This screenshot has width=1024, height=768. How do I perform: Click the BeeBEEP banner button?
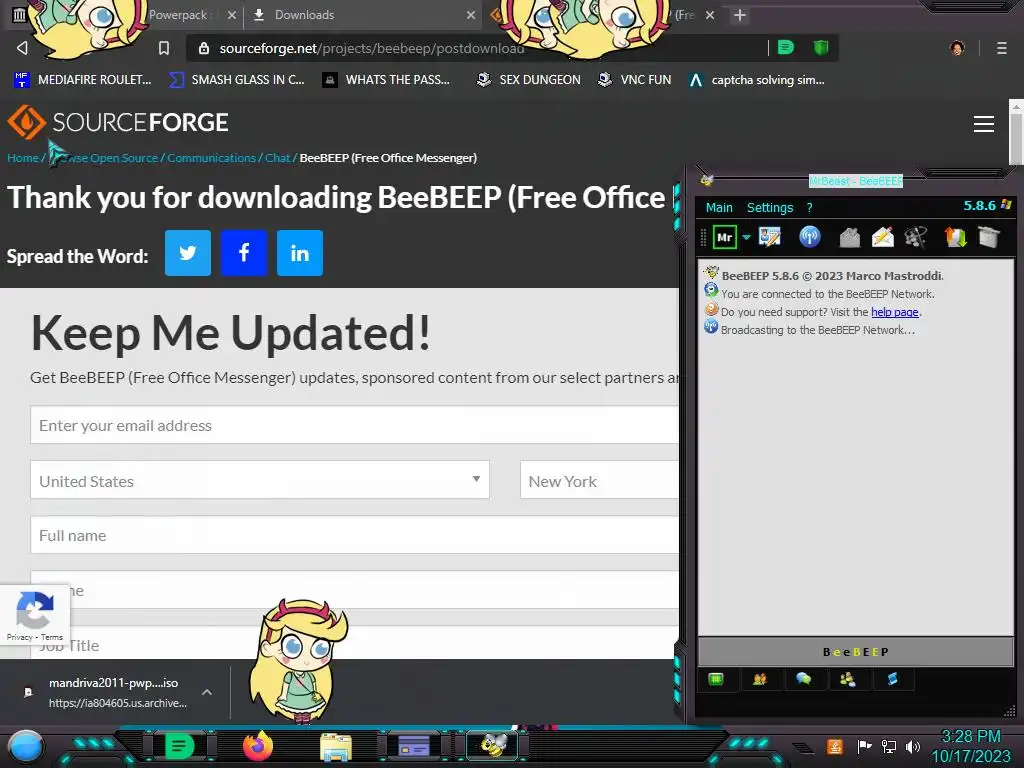(856, 652)
